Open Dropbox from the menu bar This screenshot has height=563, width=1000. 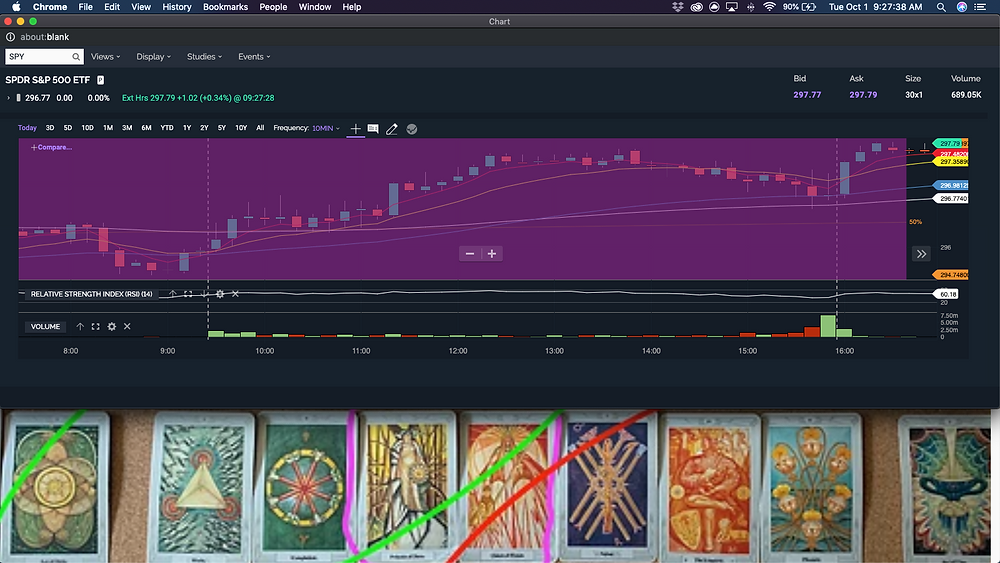click(678, 7)
